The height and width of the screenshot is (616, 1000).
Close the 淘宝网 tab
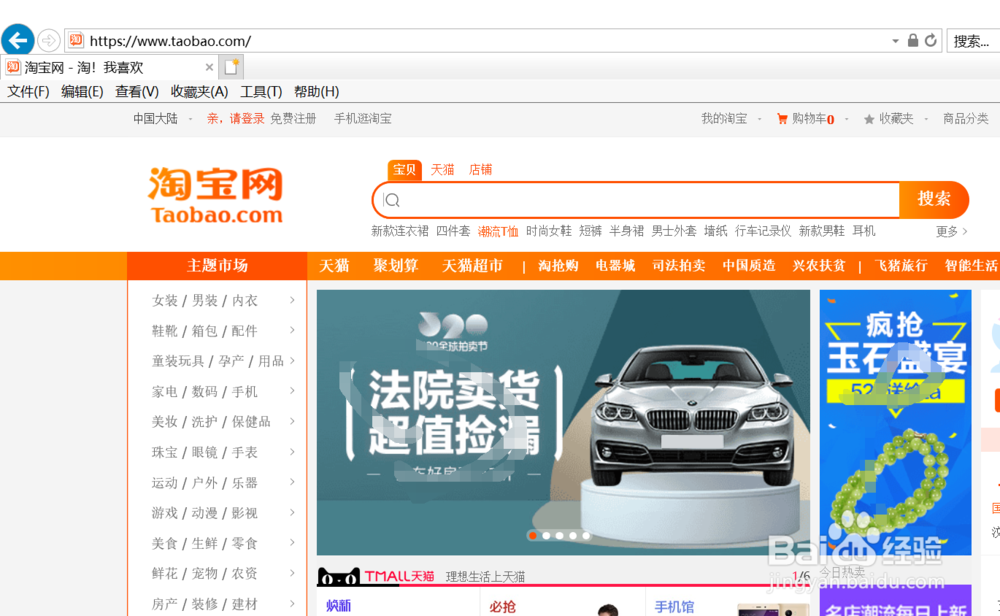pyautogui.click(x=209, y=67)
